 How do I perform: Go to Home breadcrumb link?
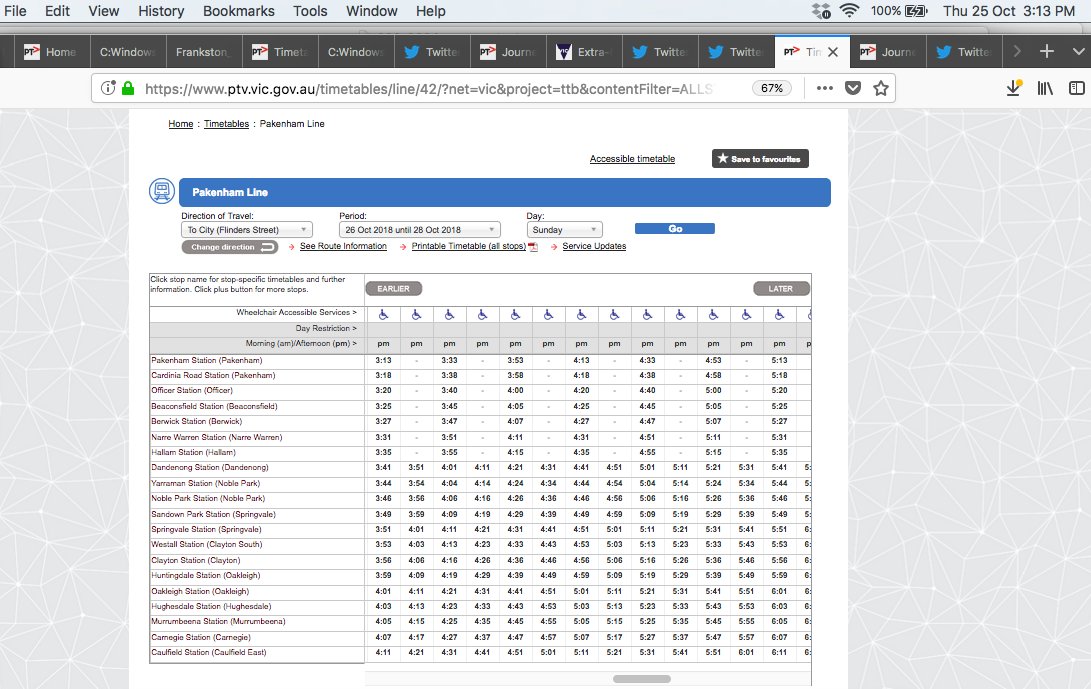181,124
